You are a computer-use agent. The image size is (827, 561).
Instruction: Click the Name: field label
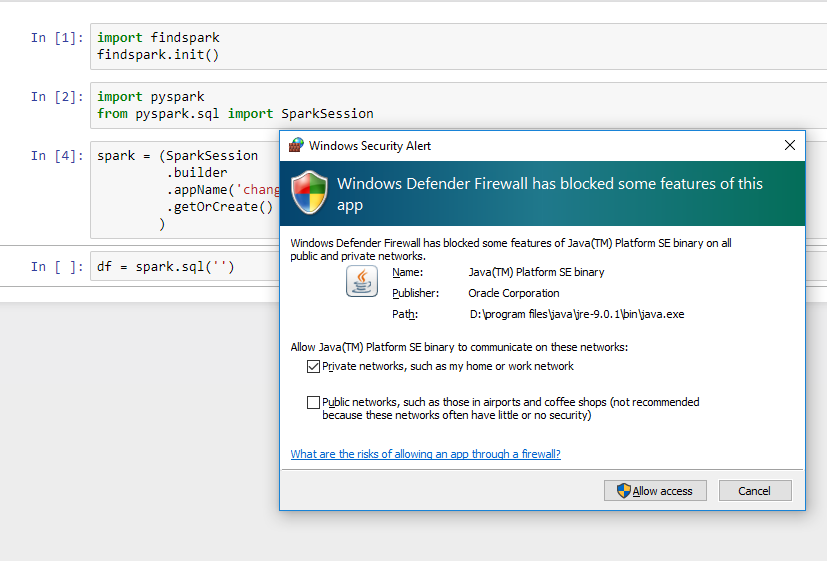click(407, 272)
